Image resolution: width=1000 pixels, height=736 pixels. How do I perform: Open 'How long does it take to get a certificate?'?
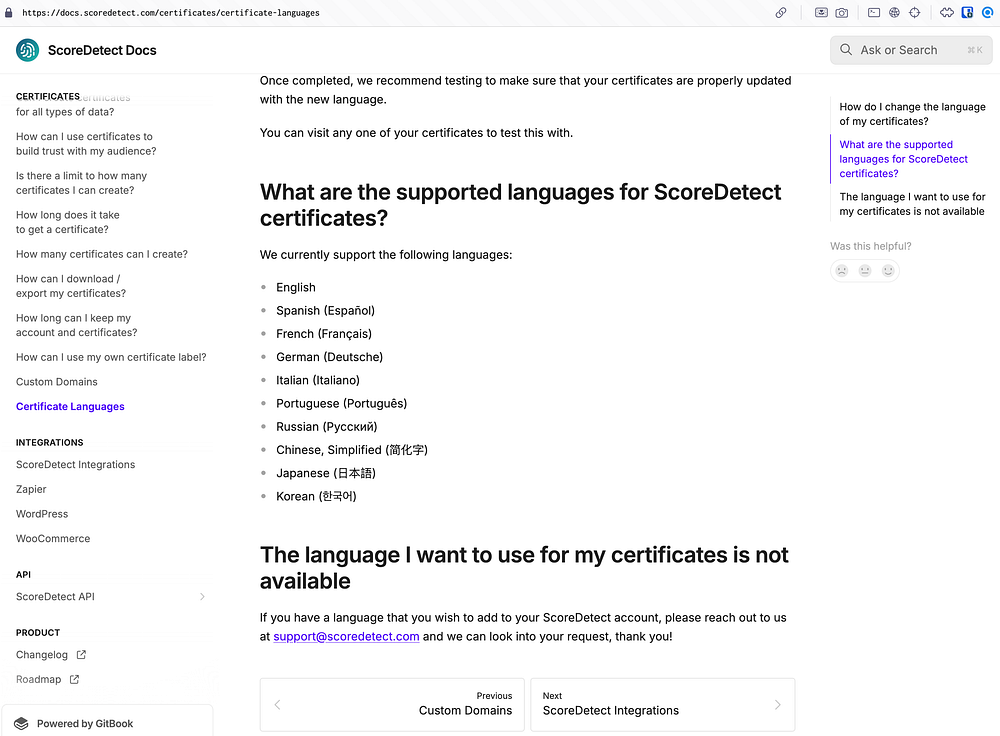[68, 222]
